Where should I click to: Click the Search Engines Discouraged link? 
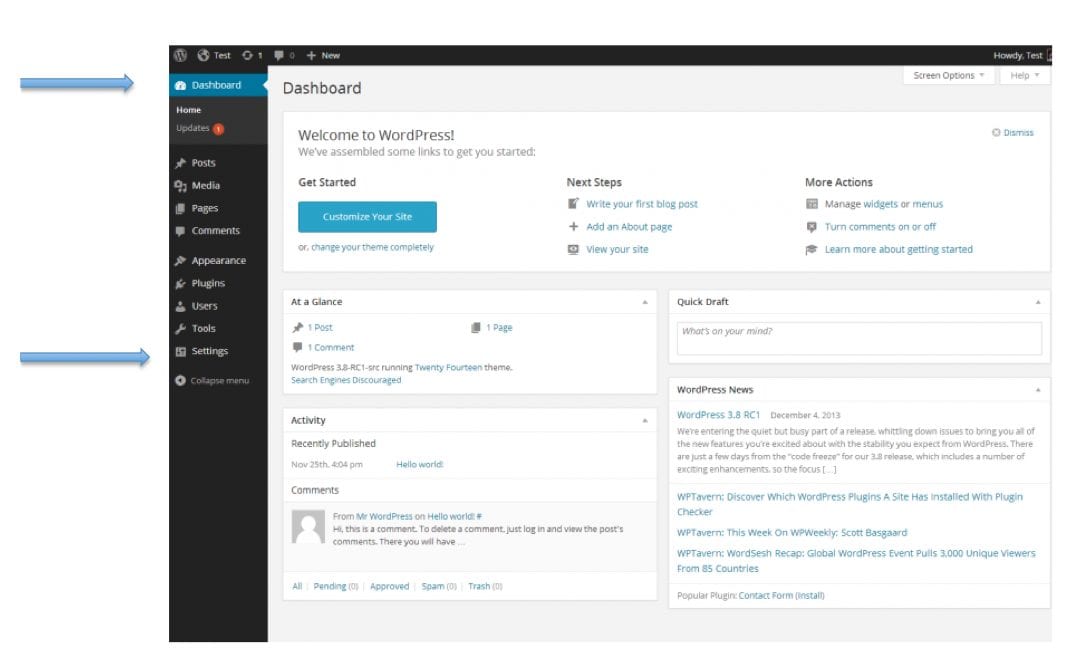tap(346, 380)
